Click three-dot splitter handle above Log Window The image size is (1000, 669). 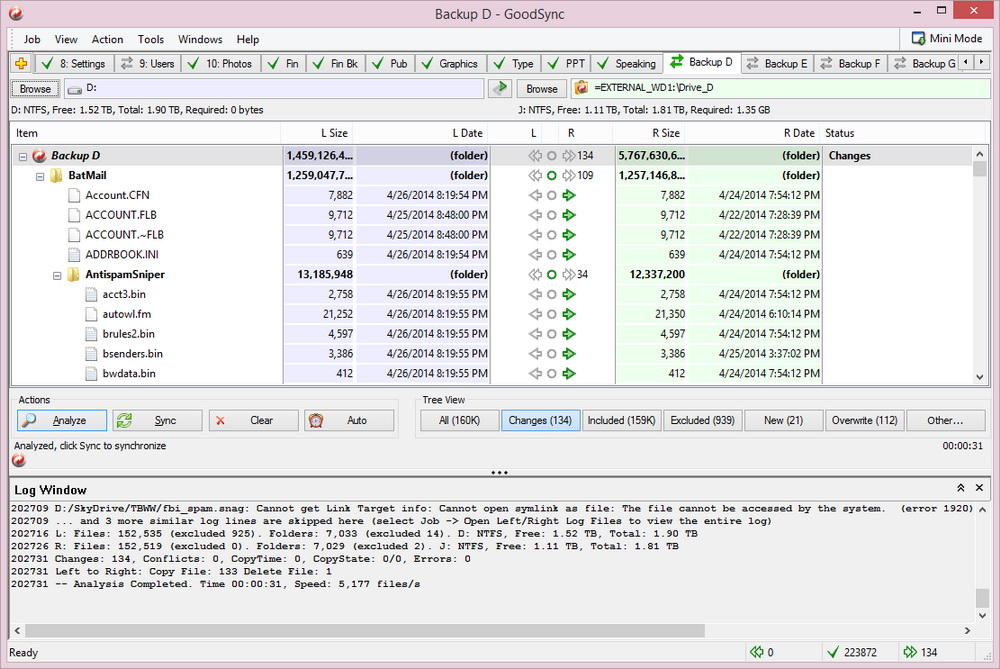point(499,473)
